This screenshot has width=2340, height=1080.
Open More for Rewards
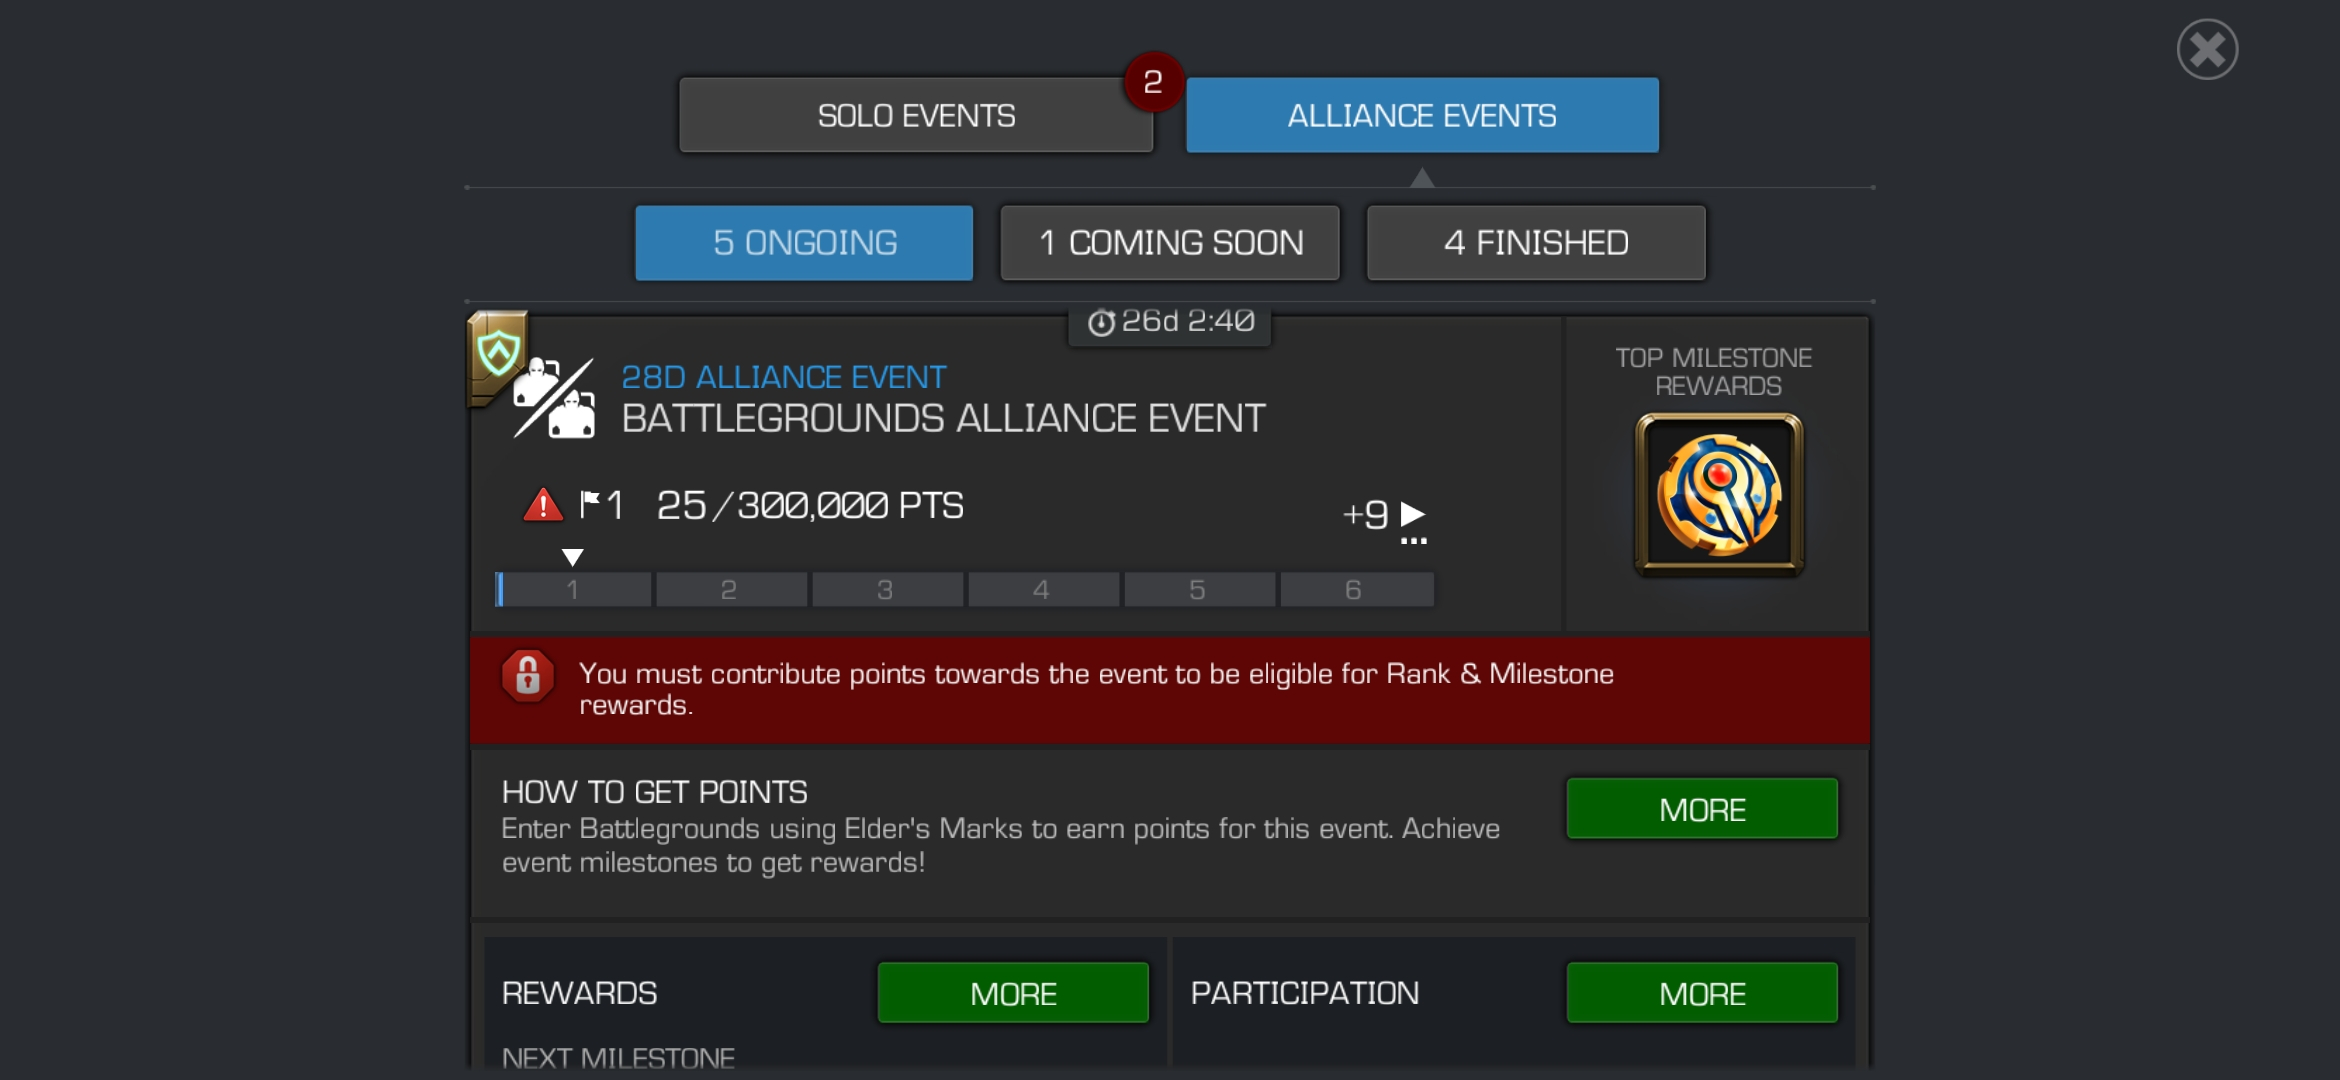[1013, 993]
